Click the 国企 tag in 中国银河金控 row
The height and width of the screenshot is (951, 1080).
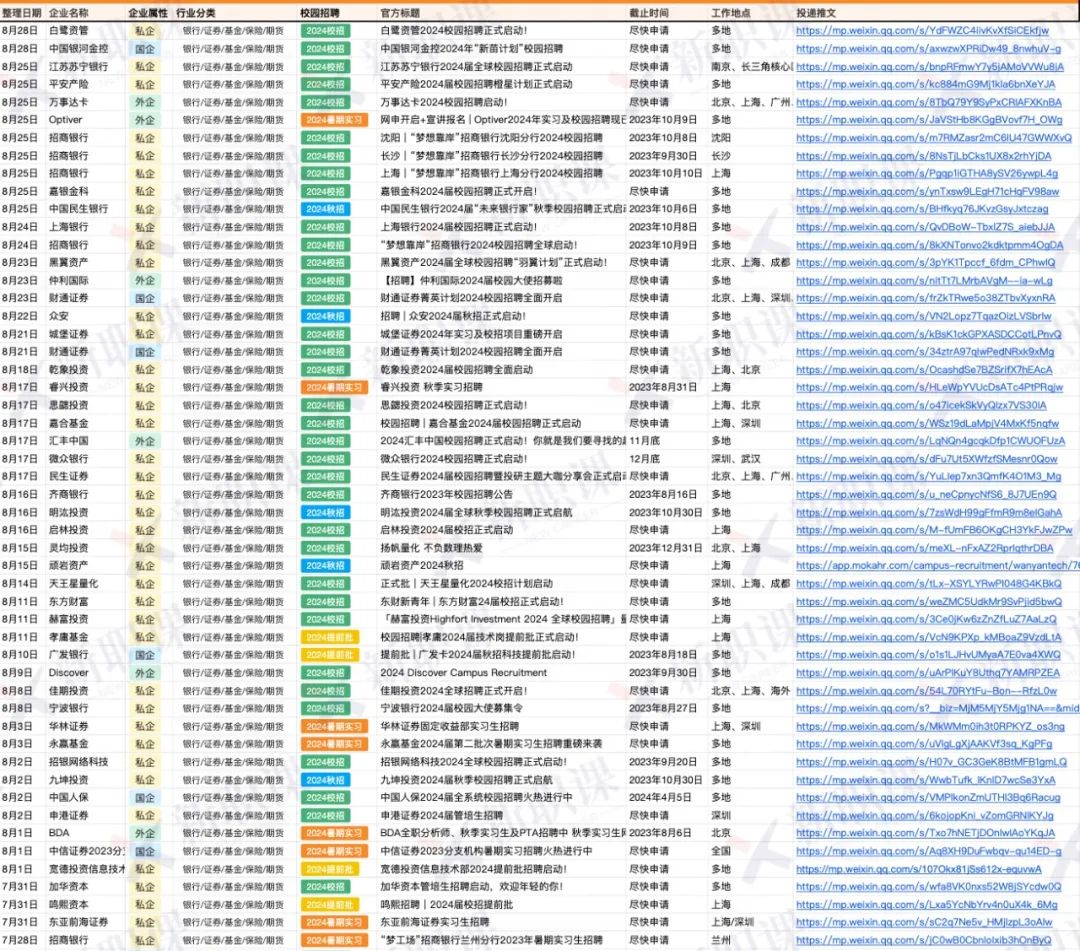[x=145, y=49]
